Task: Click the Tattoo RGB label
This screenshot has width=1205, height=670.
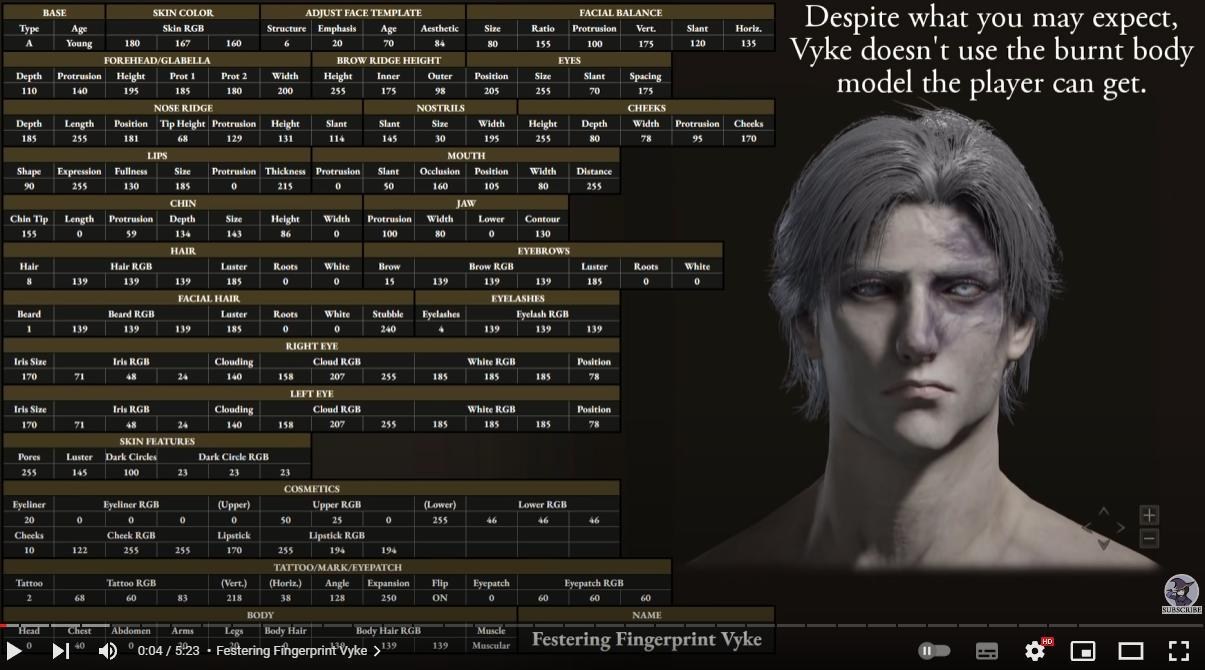Action: (x=131, y=583)
